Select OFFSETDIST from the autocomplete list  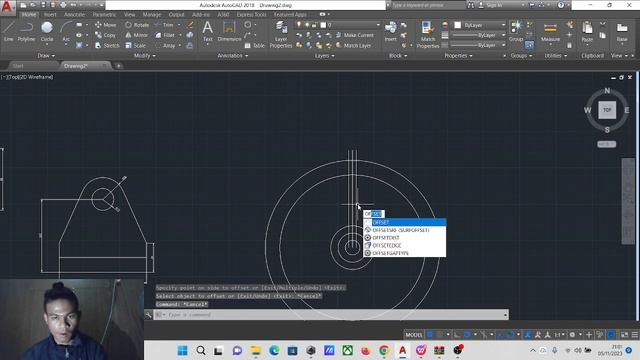click(405, 238)
